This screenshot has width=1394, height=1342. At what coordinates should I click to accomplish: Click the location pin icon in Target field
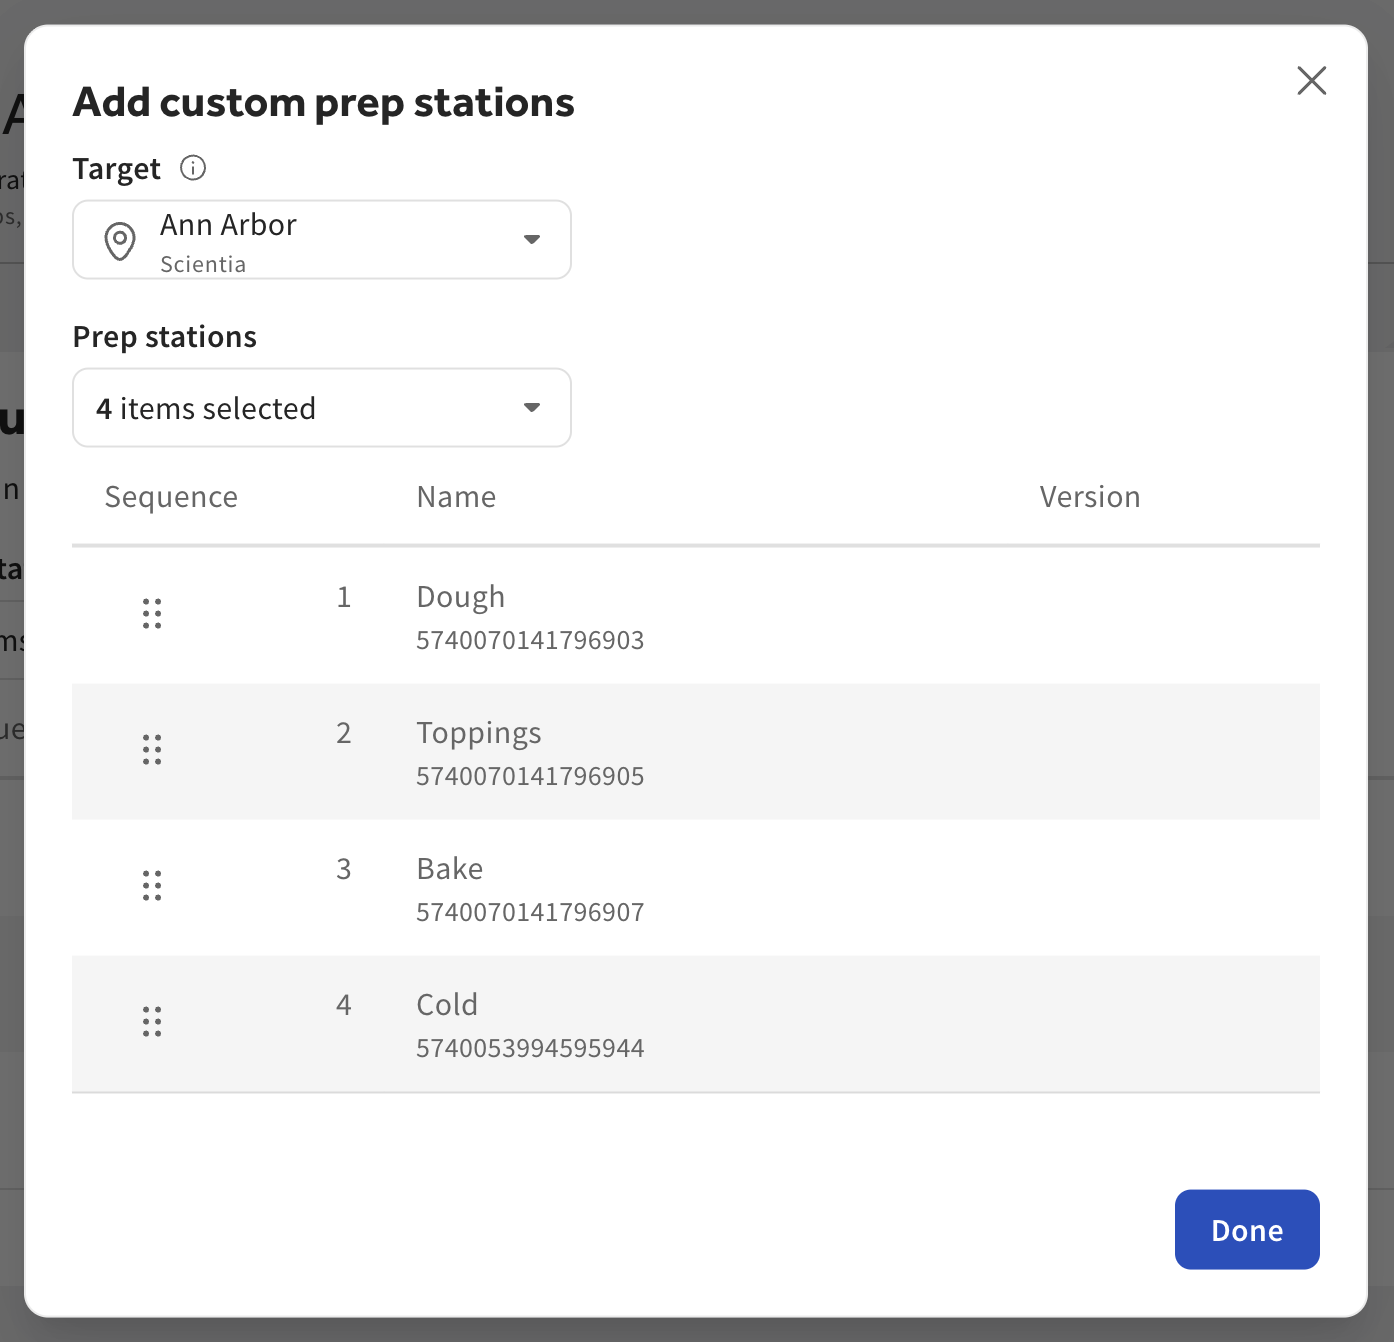point(120,241)
